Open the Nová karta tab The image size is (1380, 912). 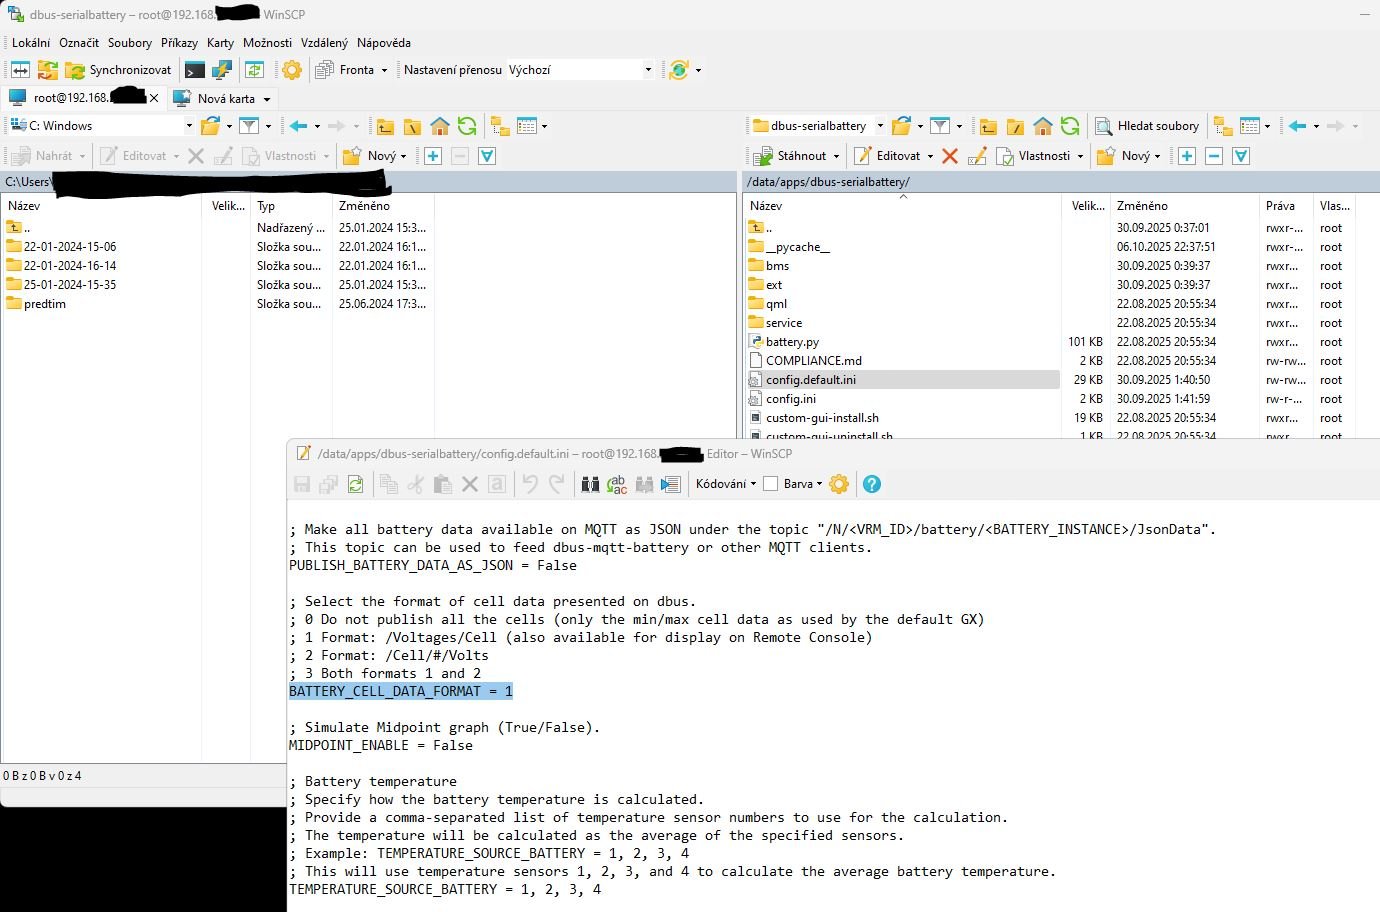click(x=225, y=98)
